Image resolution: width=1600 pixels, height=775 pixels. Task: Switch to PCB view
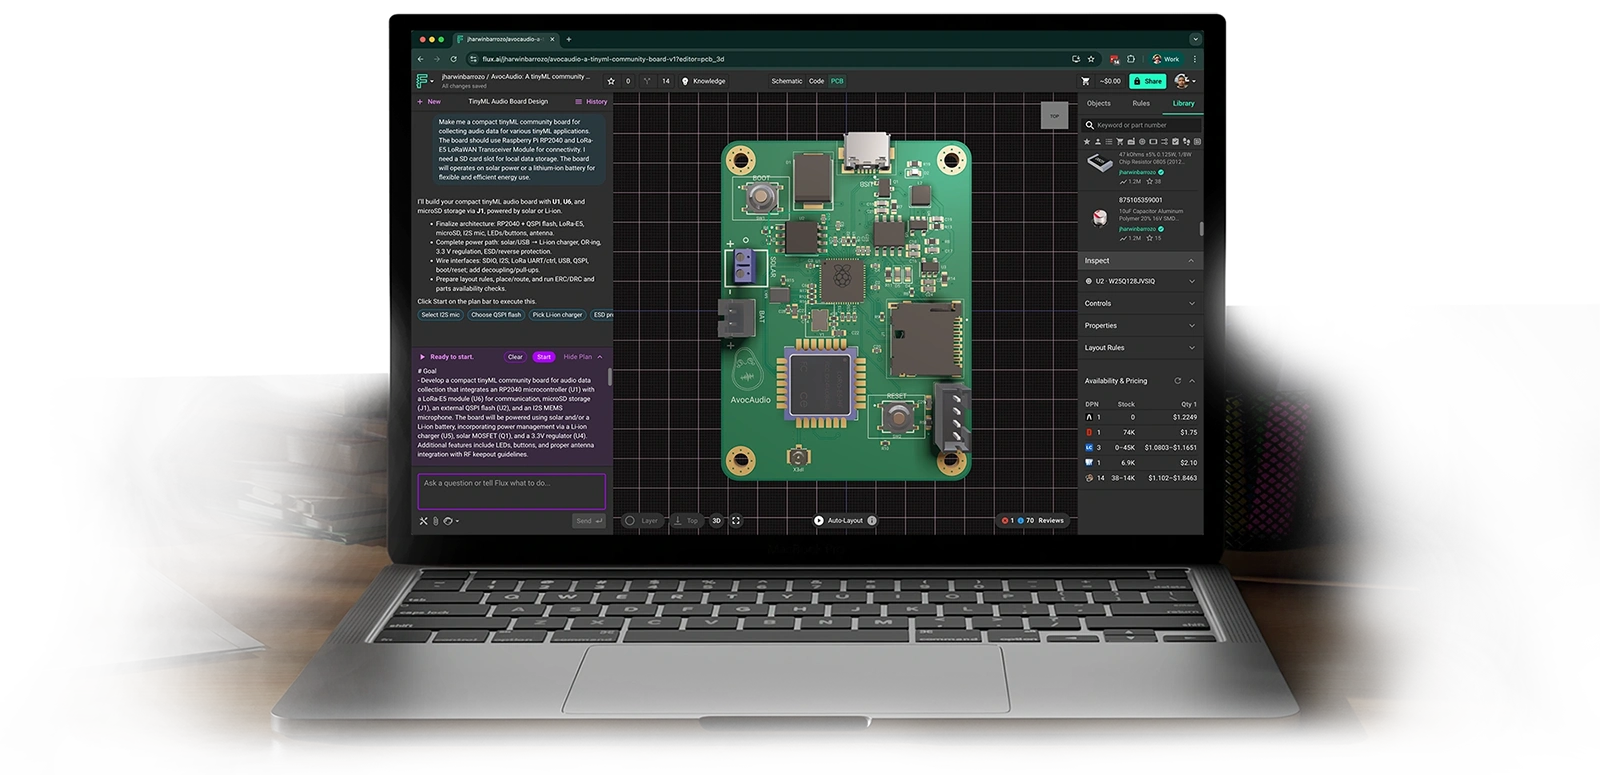837,81
